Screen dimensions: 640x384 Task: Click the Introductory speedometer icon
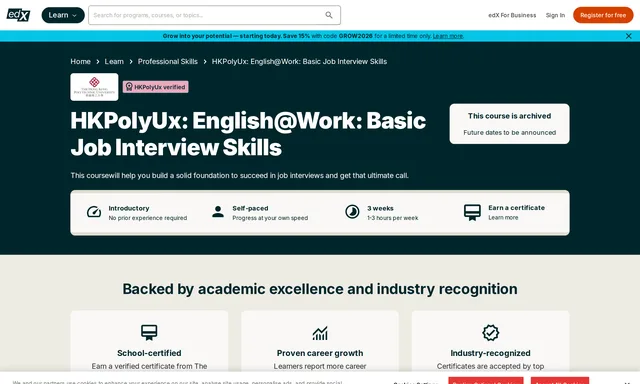coord(94,212)
